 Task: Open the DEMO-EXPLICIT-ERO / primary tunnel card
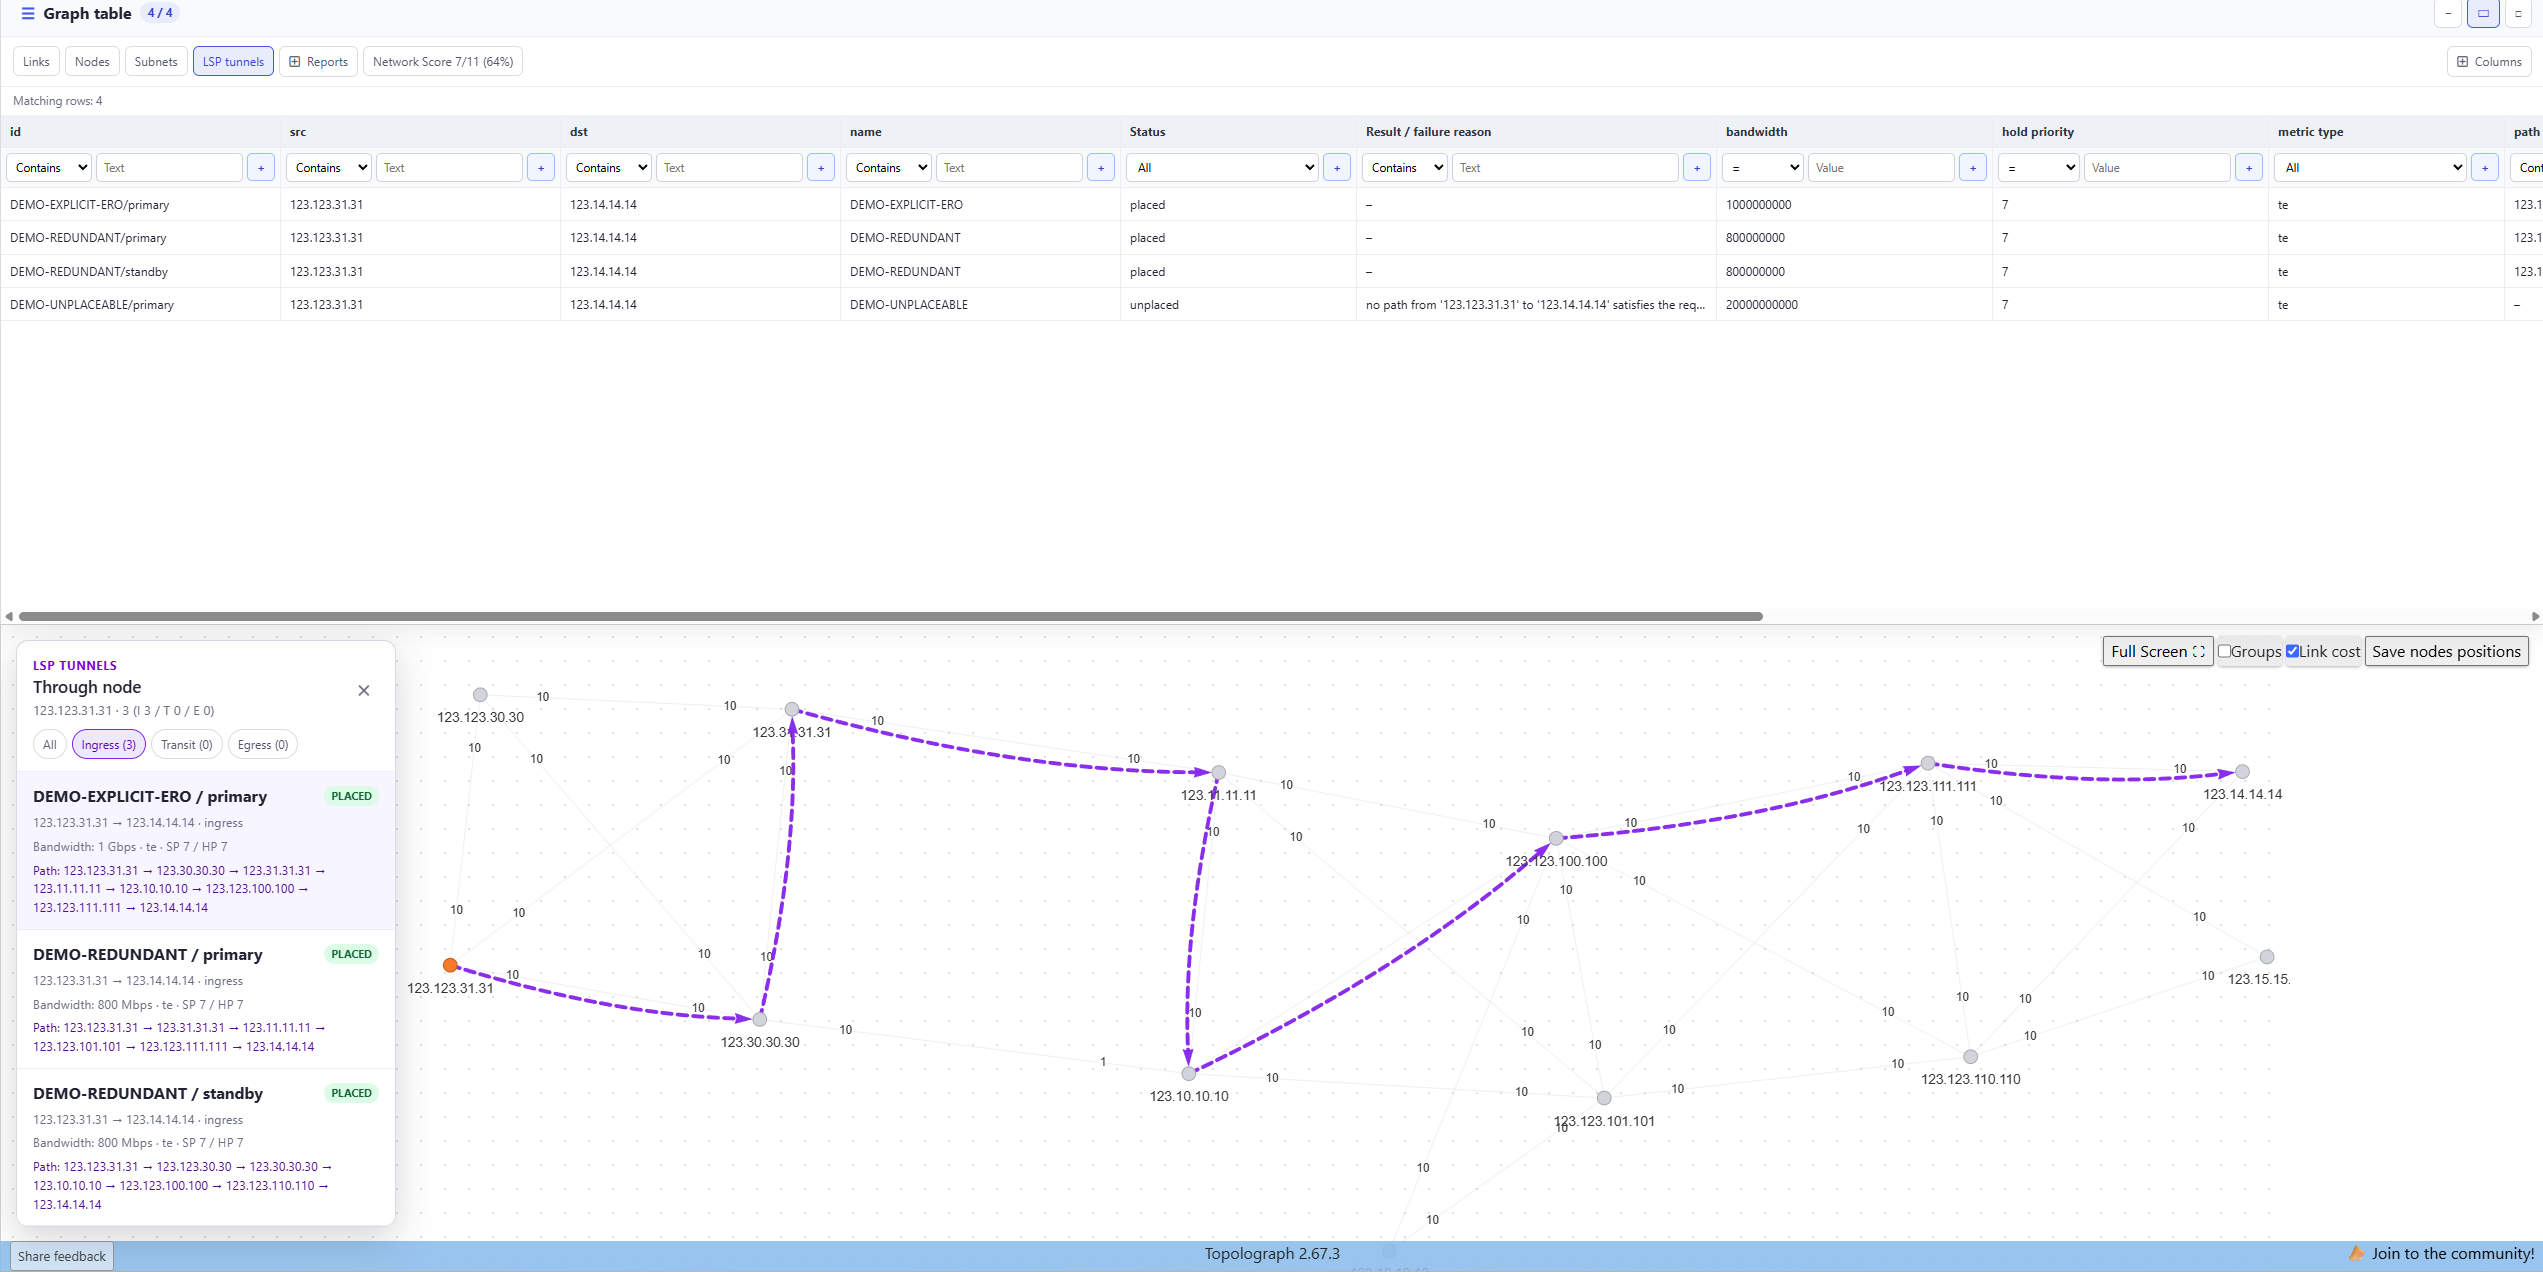coord(206,851)
